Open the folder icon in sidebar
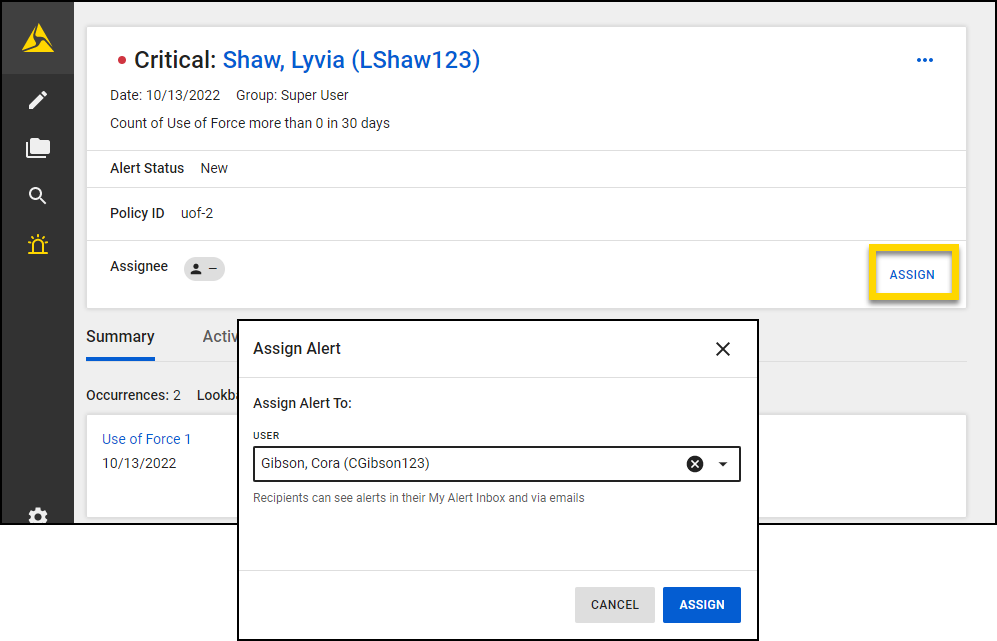This screenshot has height=641, width=997. coord(38,148)
